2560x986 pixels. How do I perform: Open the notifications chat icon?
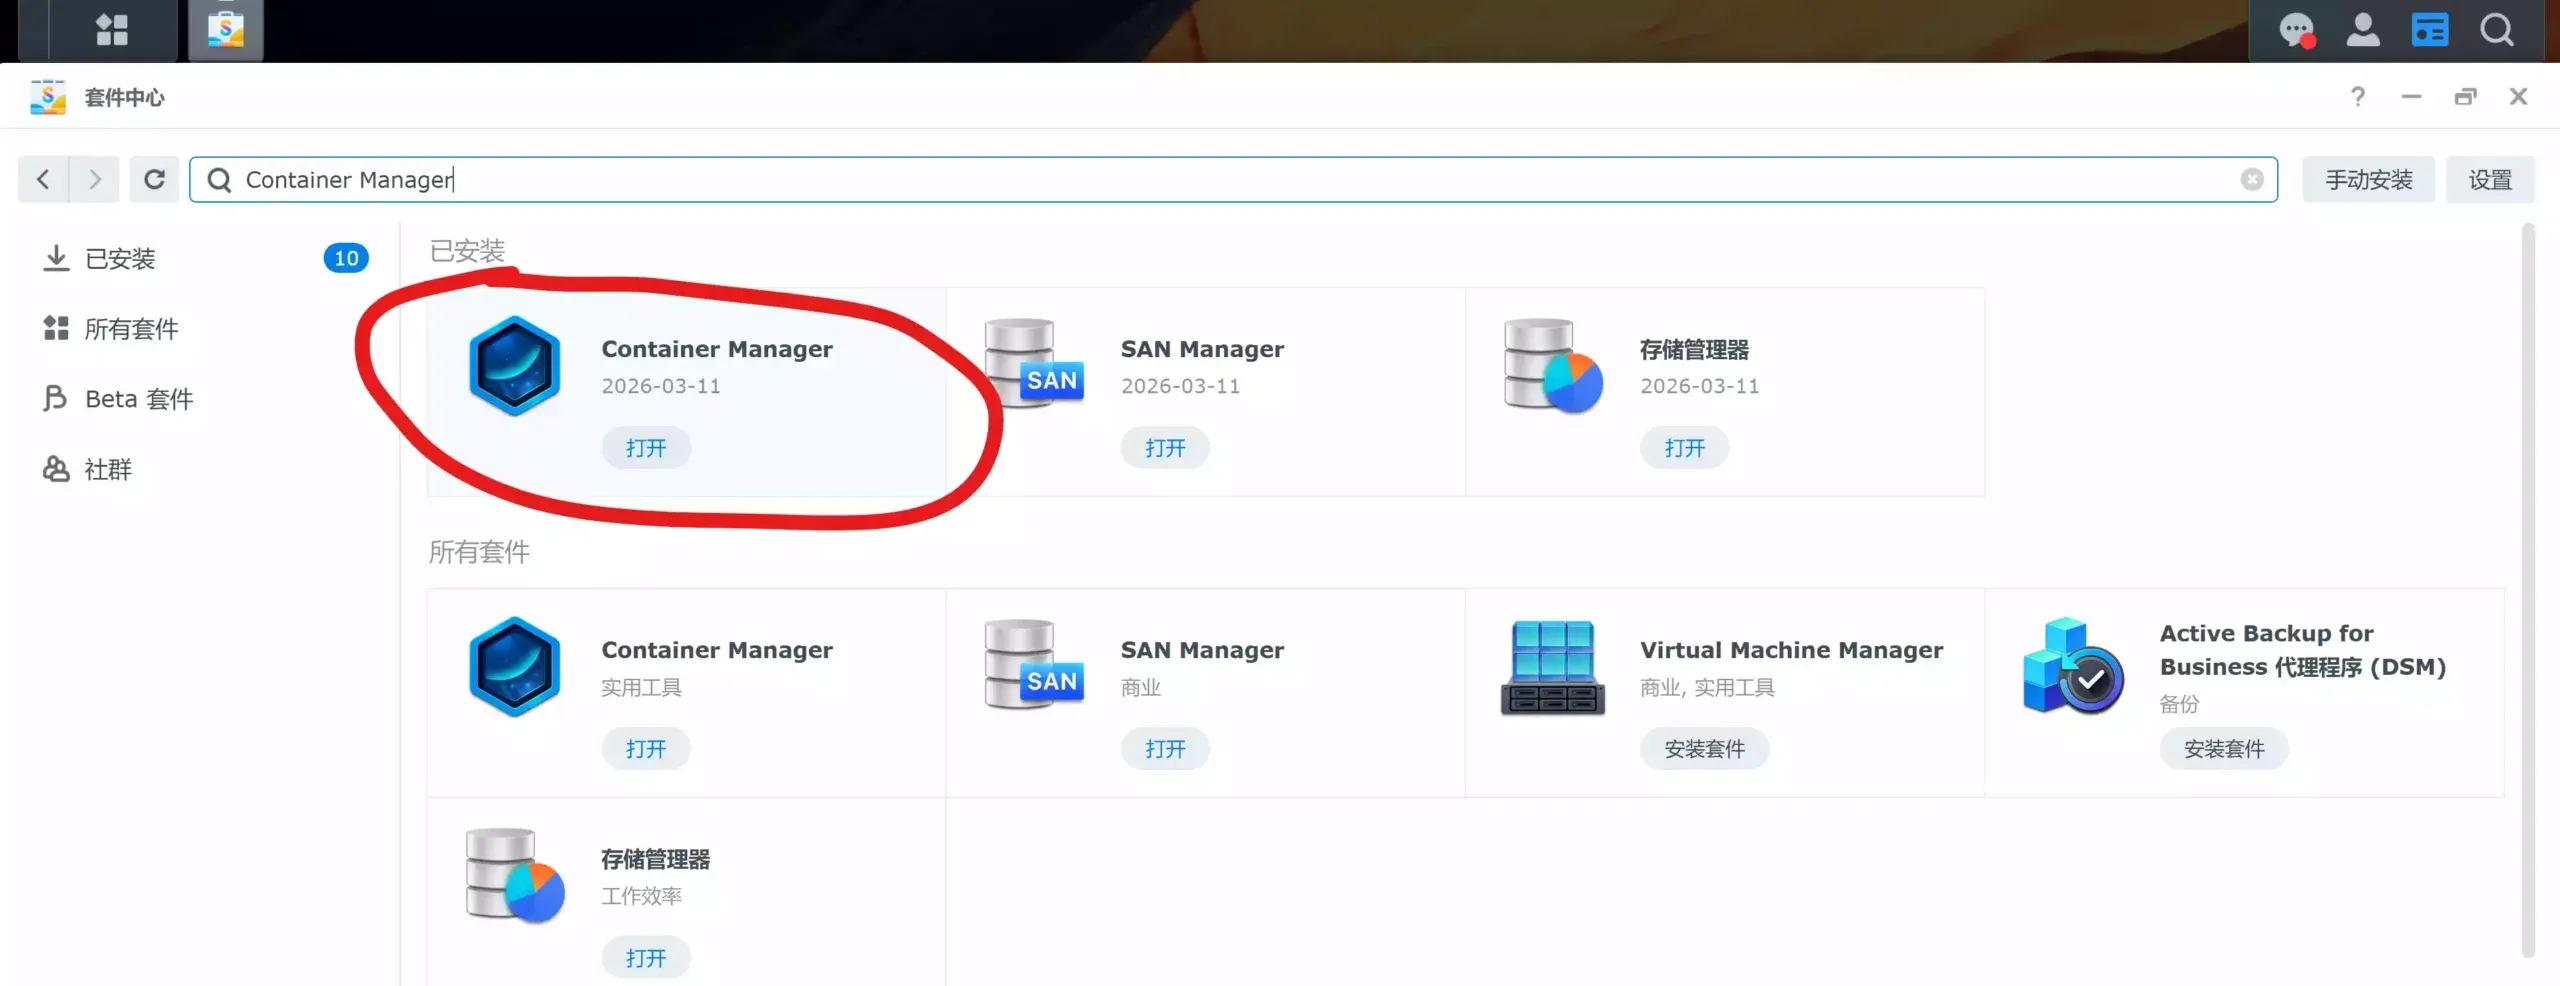click(2297, 30)
